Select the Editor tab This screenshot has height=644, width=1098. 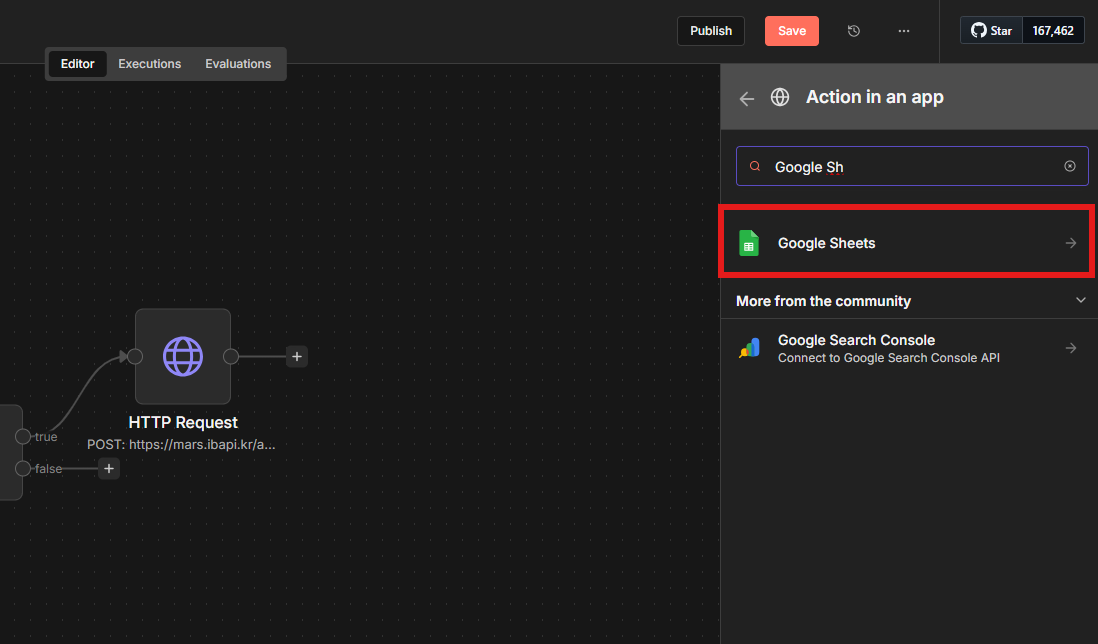tap(78, 64)
